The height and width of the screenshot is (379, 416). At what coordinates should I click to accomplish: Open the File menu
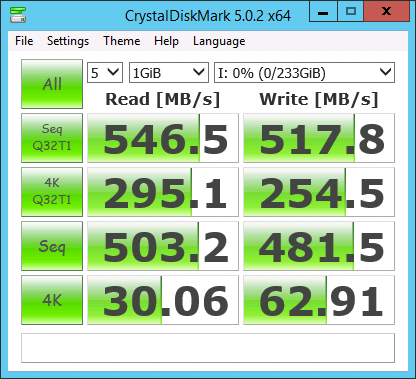pyautogui.click(x=24, y=41)
